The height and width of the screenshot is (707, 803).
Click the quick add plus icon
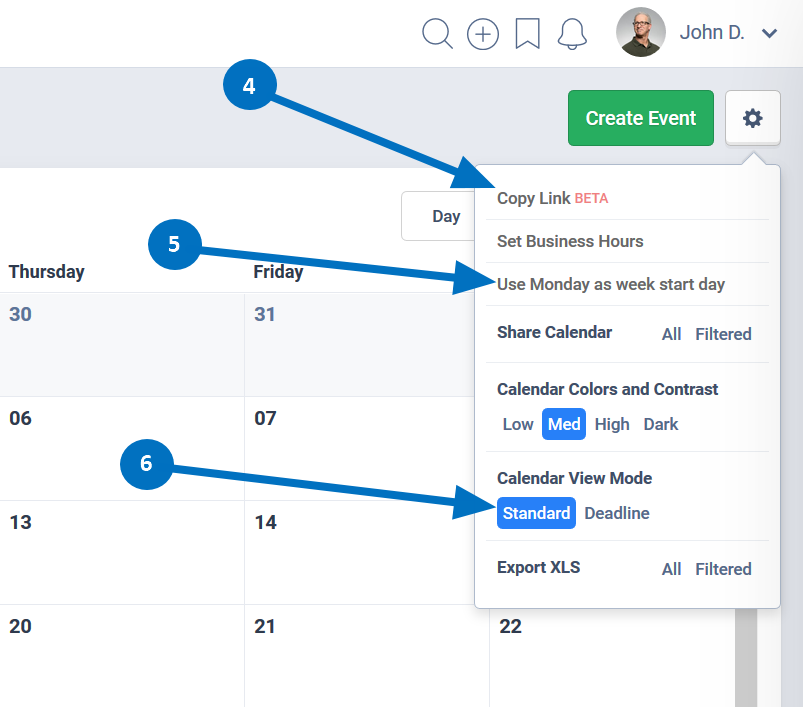tap(483, 34)
